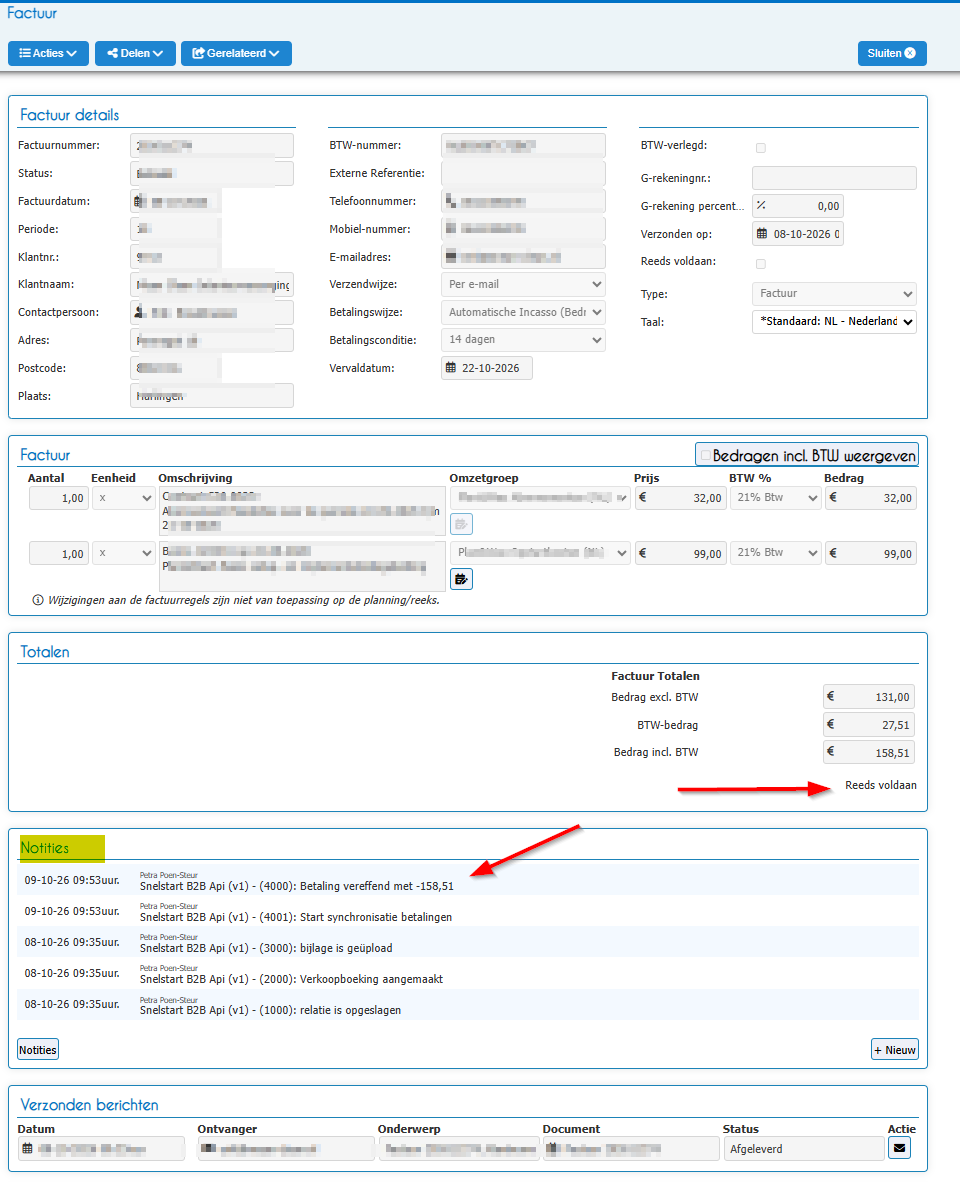Click the calendar icon next to Vervaldatum

(x=451, y=368)
